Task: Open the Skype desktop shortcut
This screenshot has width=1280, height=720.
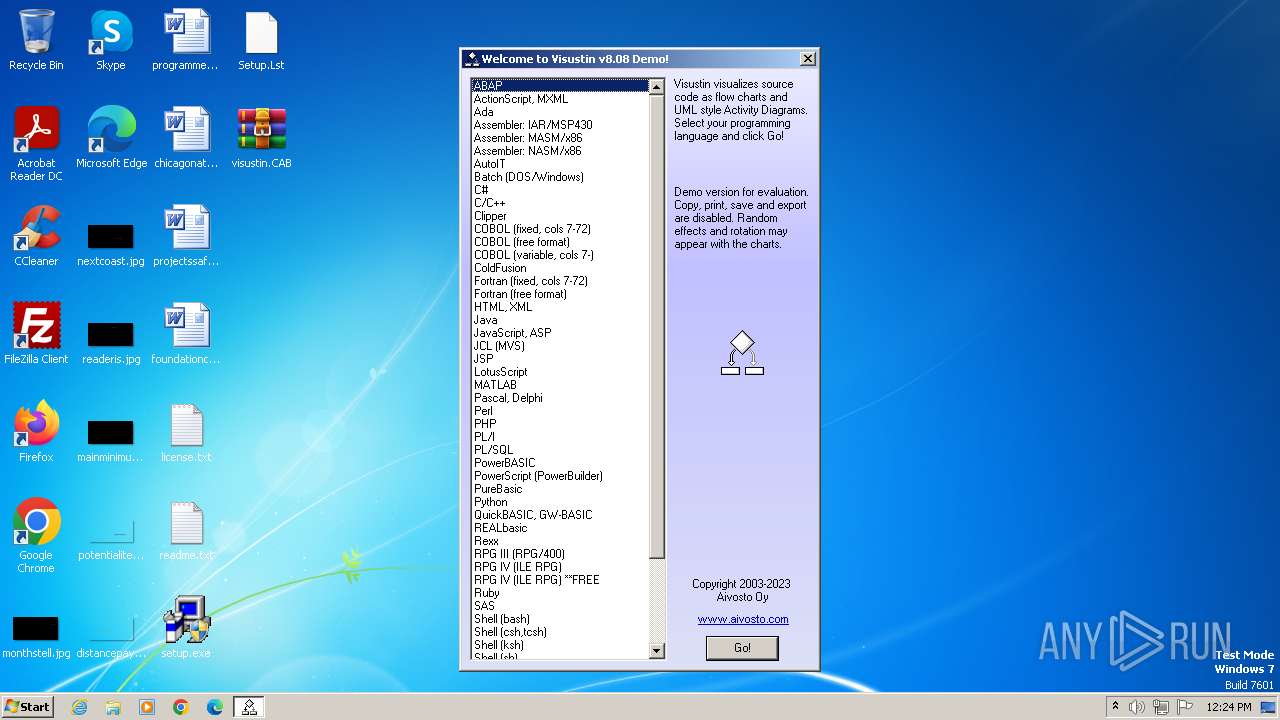Action: tap(111, 40)
